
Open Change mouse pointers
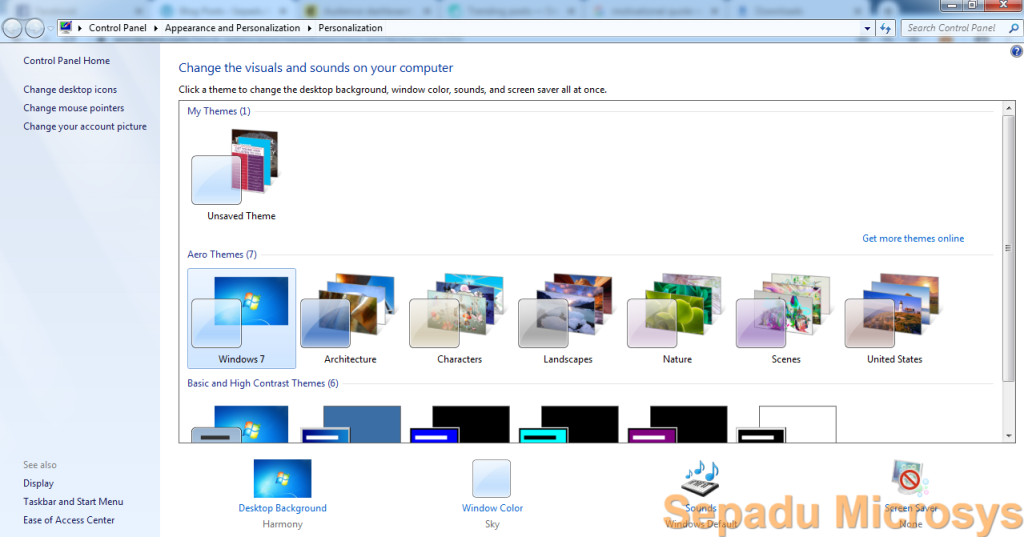point(74,108)
